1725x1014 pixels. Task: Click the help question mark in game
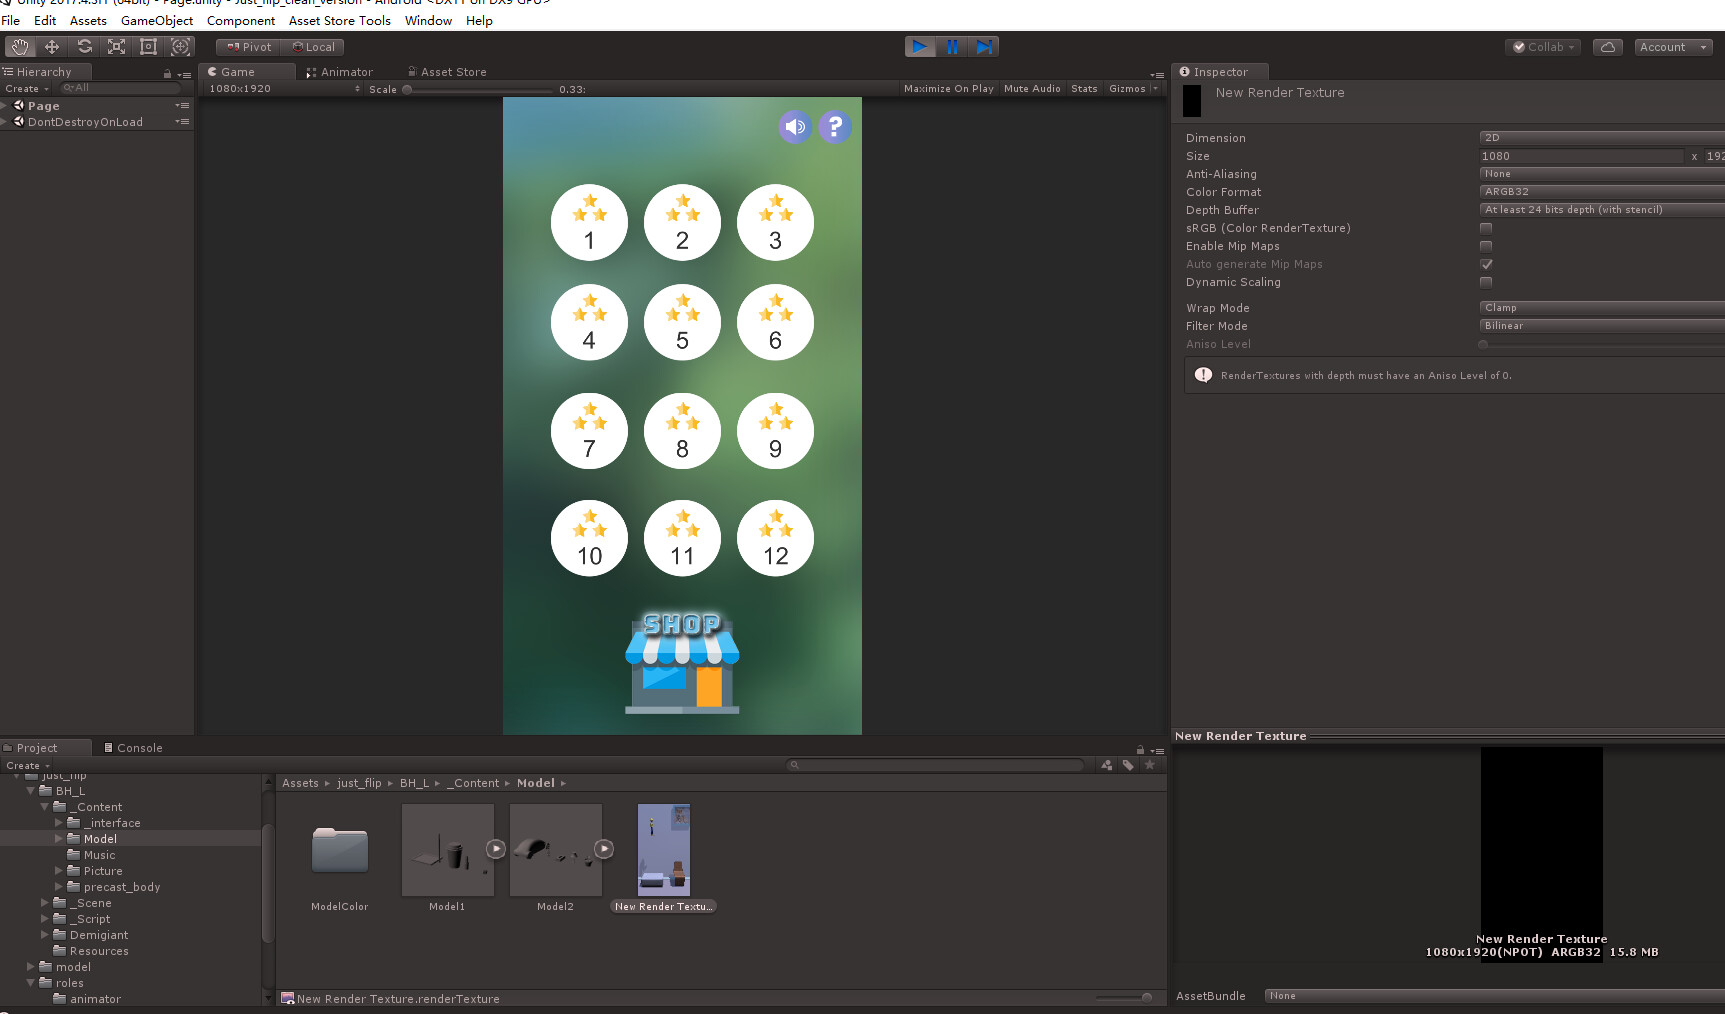pyautogui.click(x=835, y=127)
